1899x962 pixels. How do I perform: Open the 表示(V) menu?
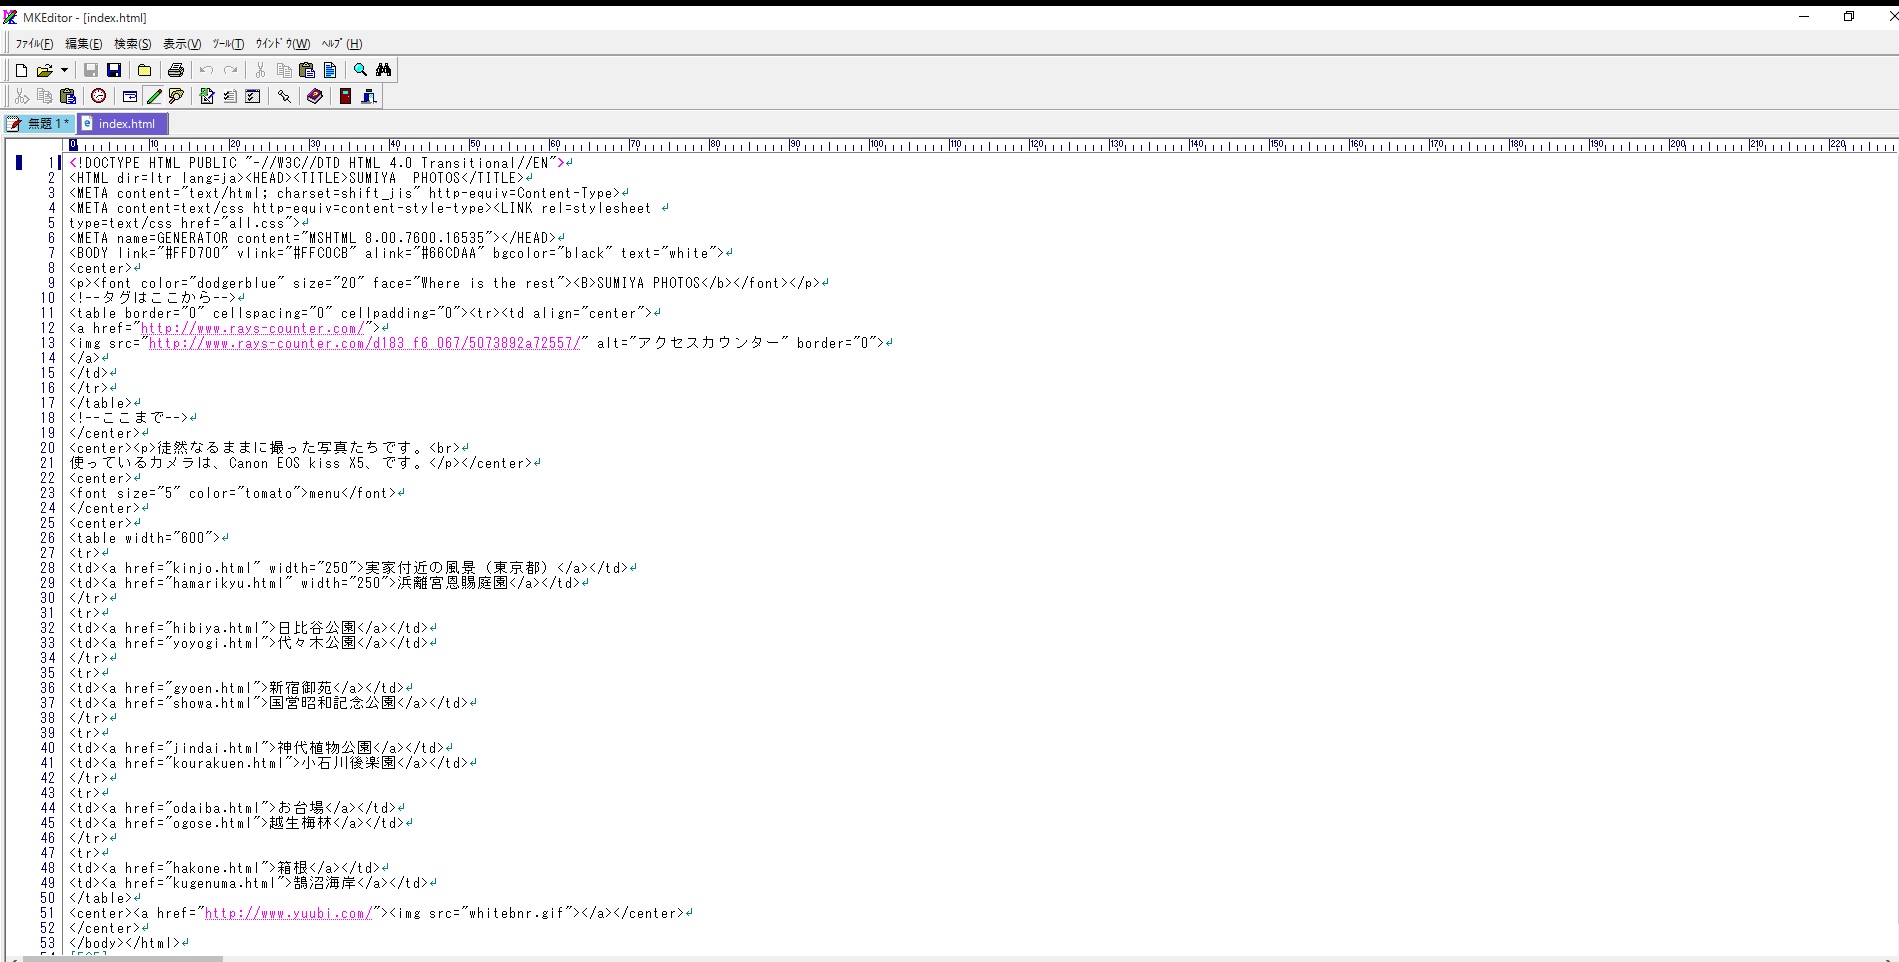point(182,44)
